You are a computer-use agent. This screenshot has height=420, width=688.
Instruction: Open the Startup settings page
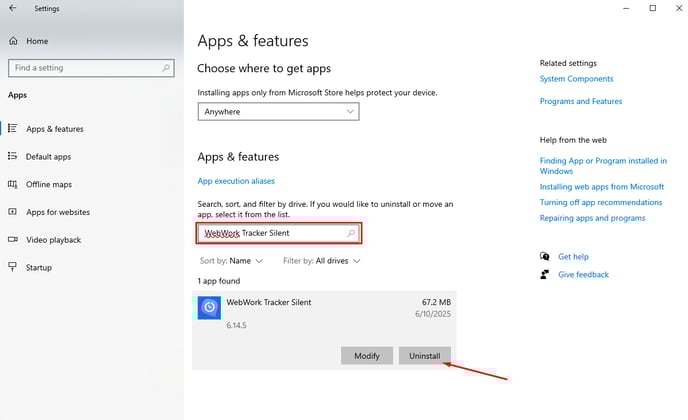point(39,267)
